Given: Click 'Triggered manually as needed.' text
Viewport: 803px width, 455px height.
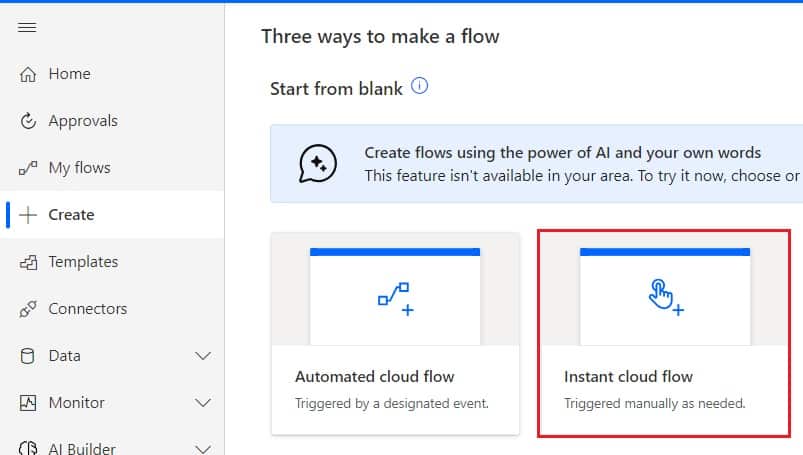Looking at the screenshot, I should coord(654,404).
